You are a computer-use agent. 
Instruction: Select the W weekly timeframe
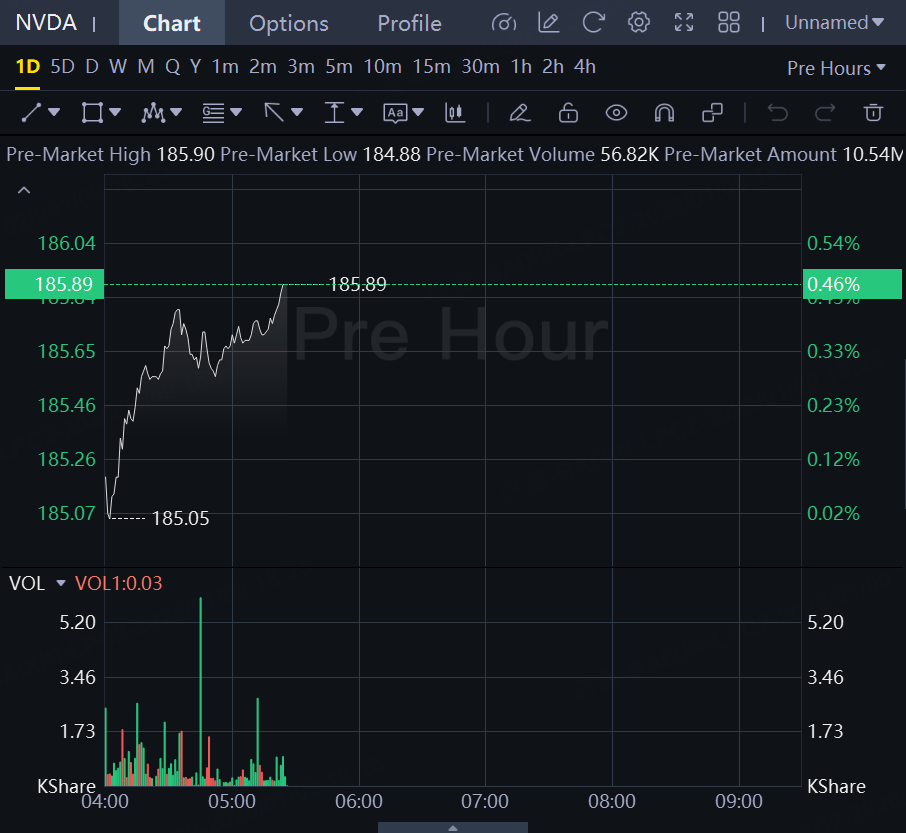point(118,67)
